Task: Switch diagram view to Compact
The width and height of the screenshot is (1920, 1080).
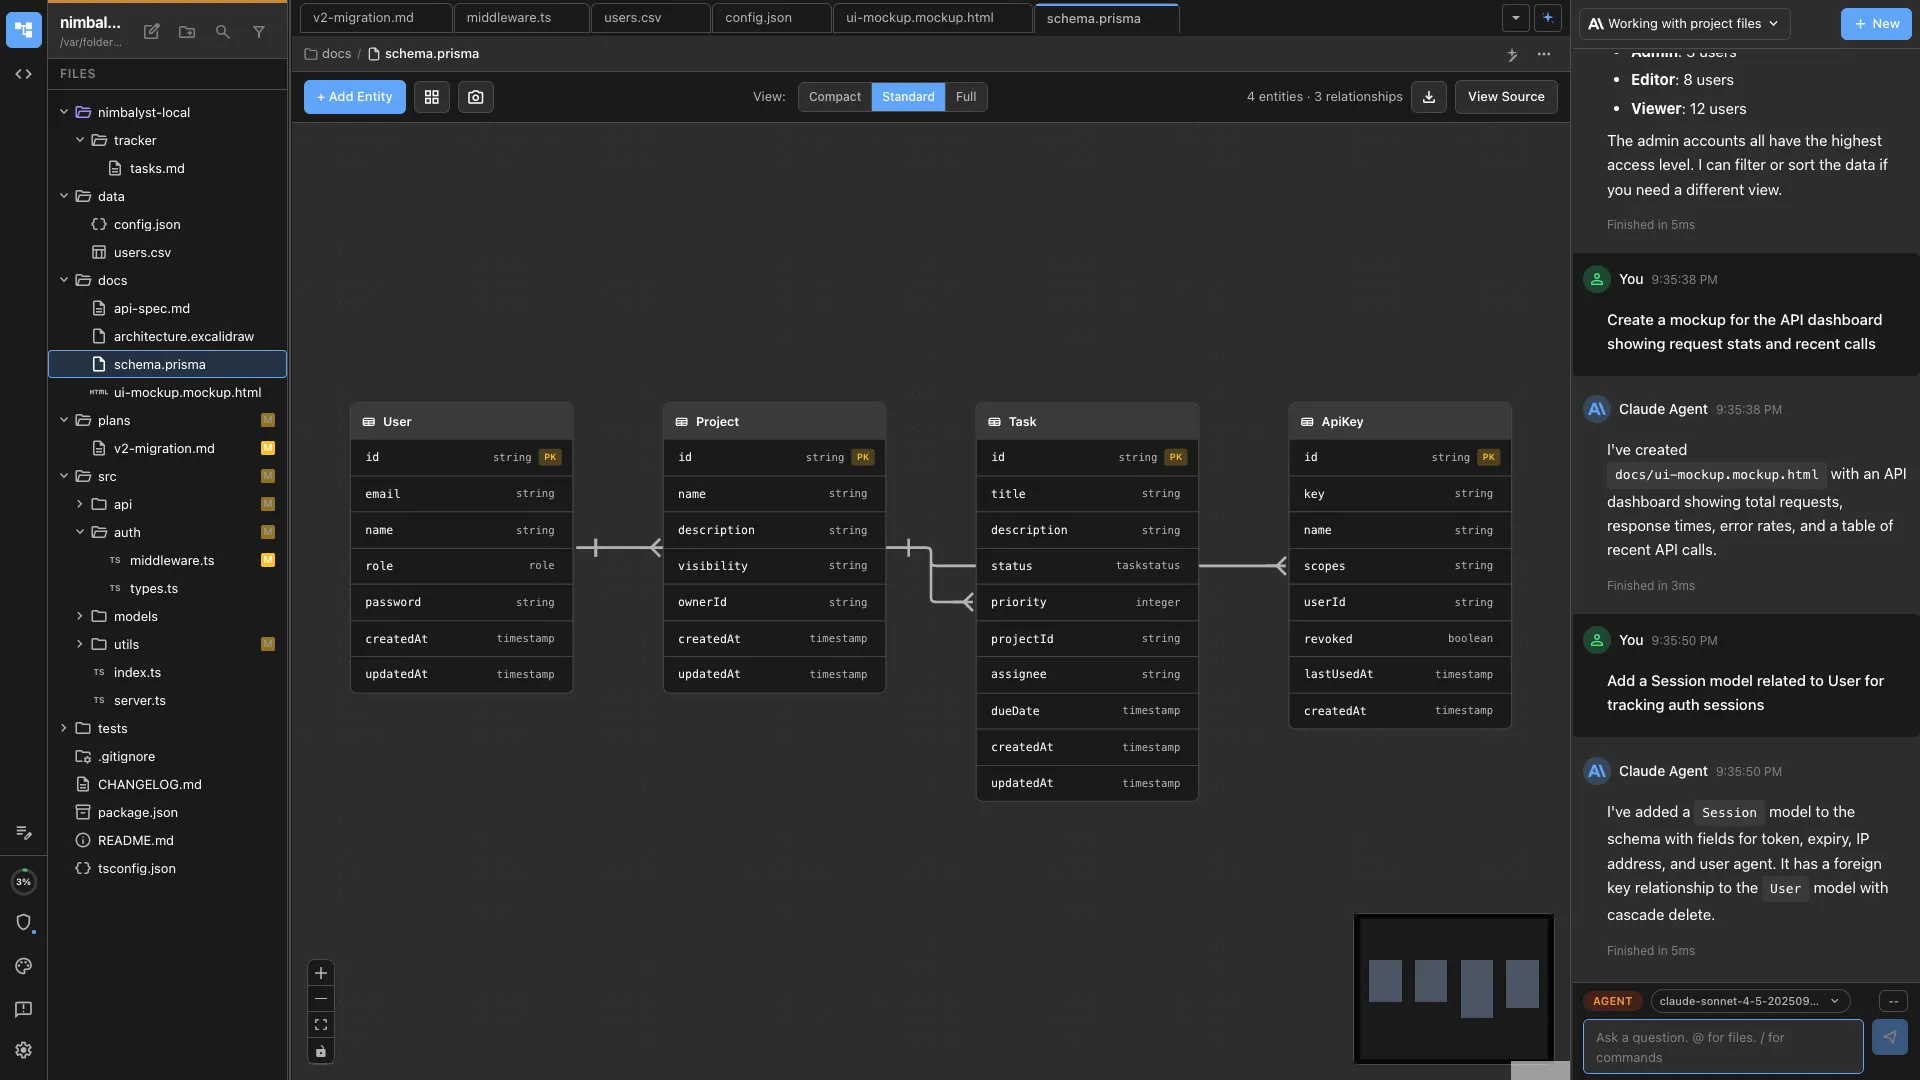Action: [x=834, y=97]
